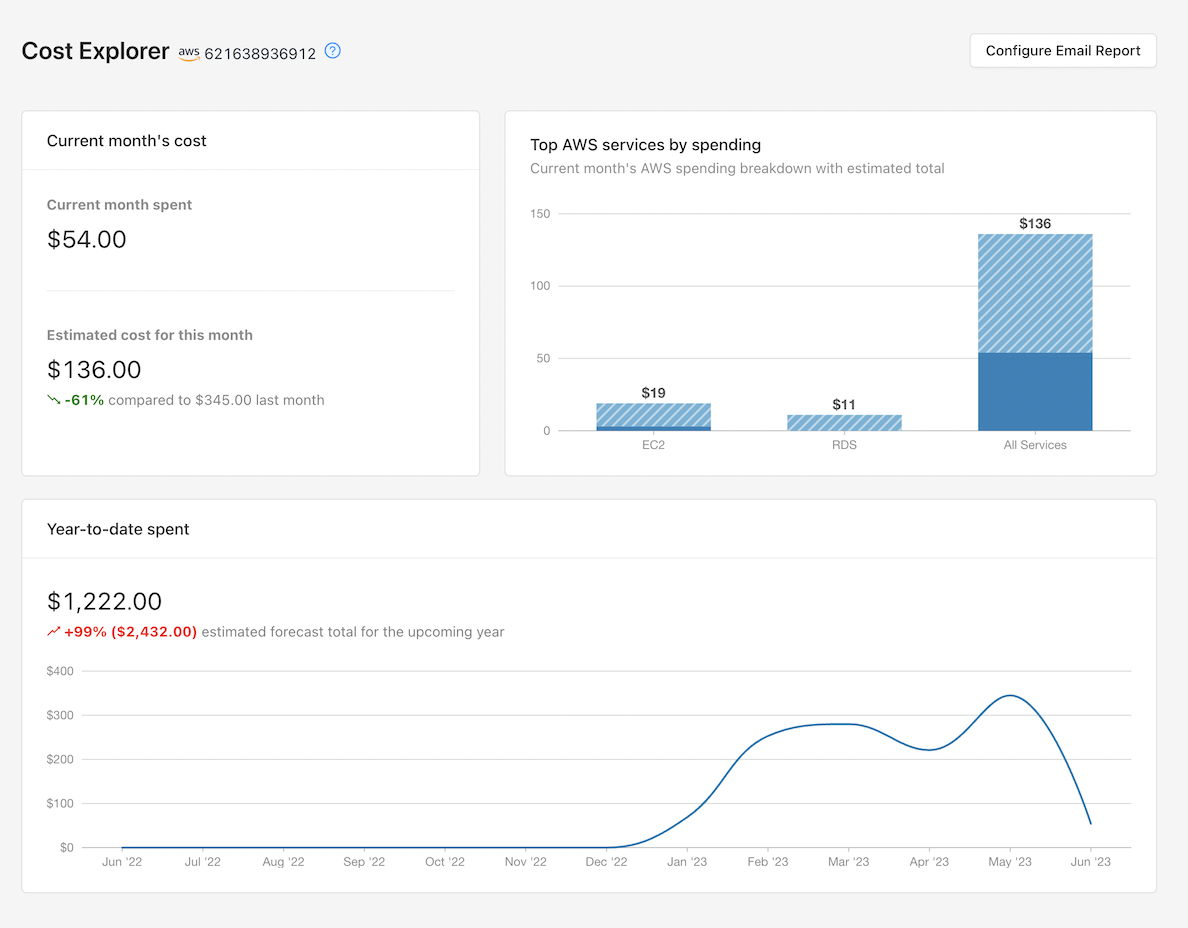The width and height of the screenshot is (1188, 928).
Task: Click the Apr '23 x-axis label
Action: click(929, 861)
